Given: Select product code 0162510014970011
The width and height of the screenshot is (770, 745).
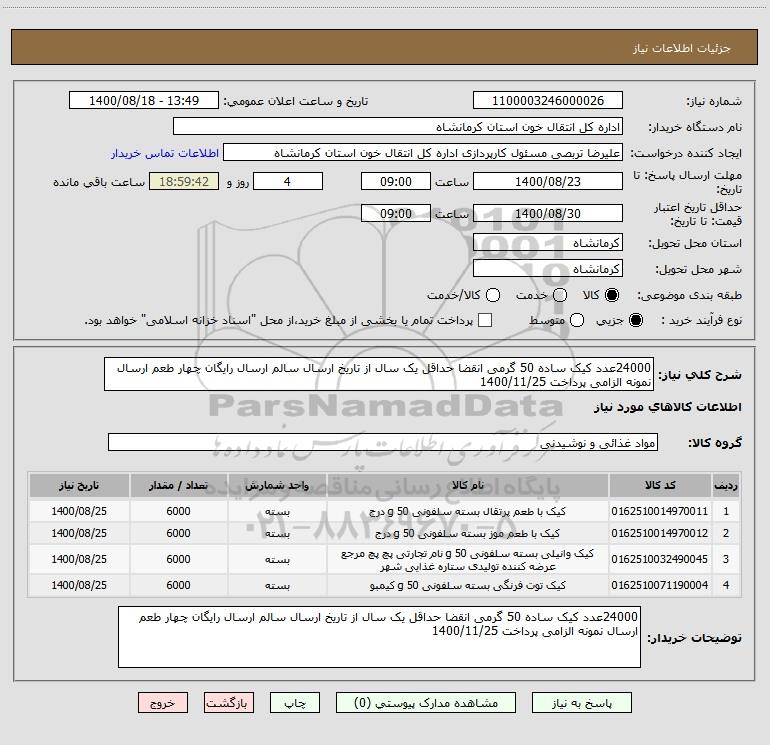Looking at the screenshot, I should [660, 511].
